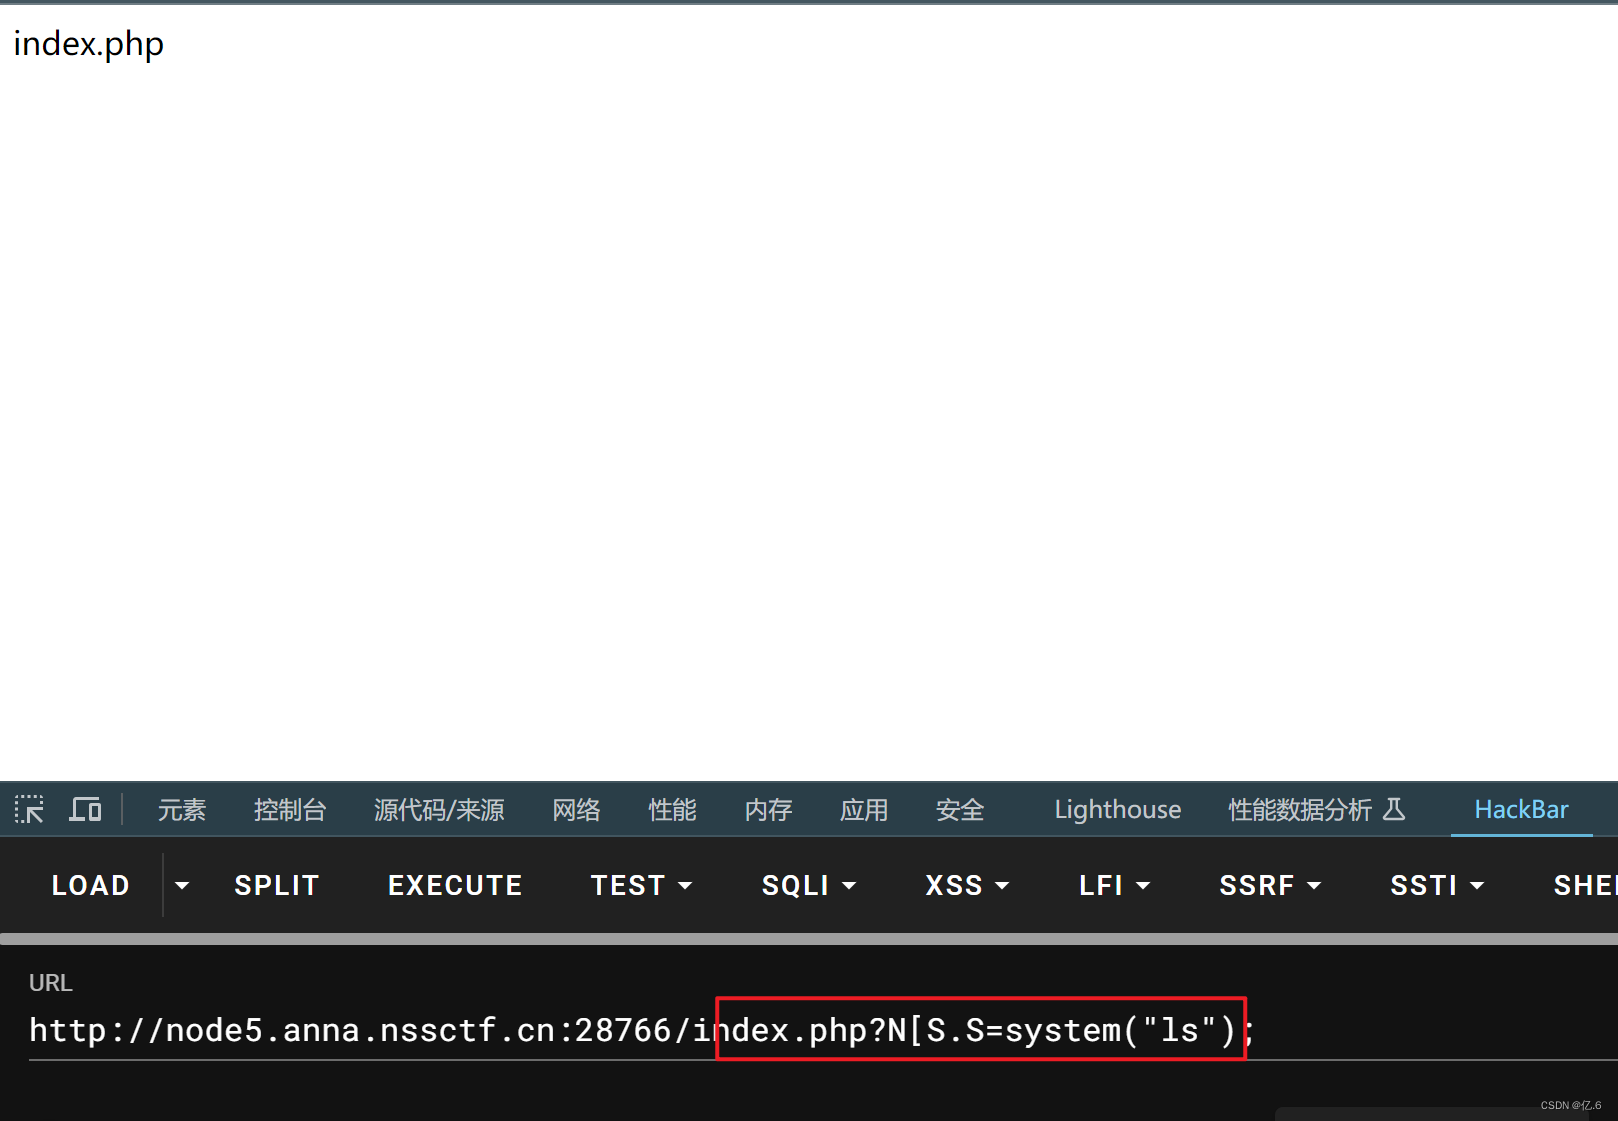The image size is (1618, 1121).
Task: Expand the TEST dropdown menu
Action: [x=686, y=885]
